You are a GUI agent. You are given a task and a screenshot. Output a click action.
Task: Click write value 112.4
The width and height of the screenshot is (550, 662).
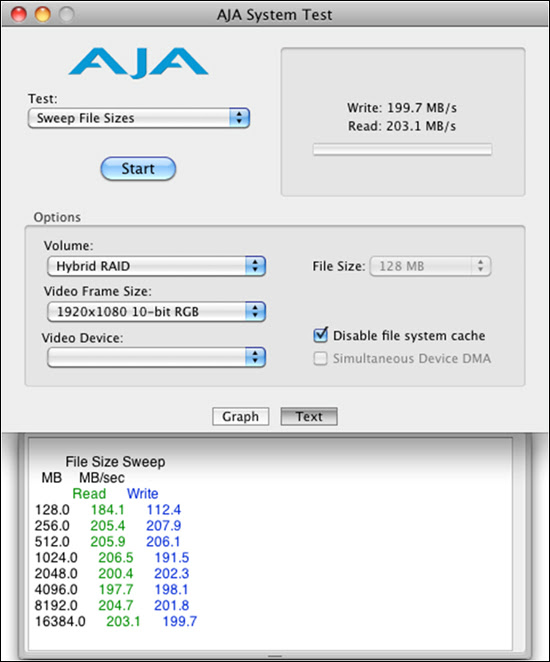tap(164, 510)
